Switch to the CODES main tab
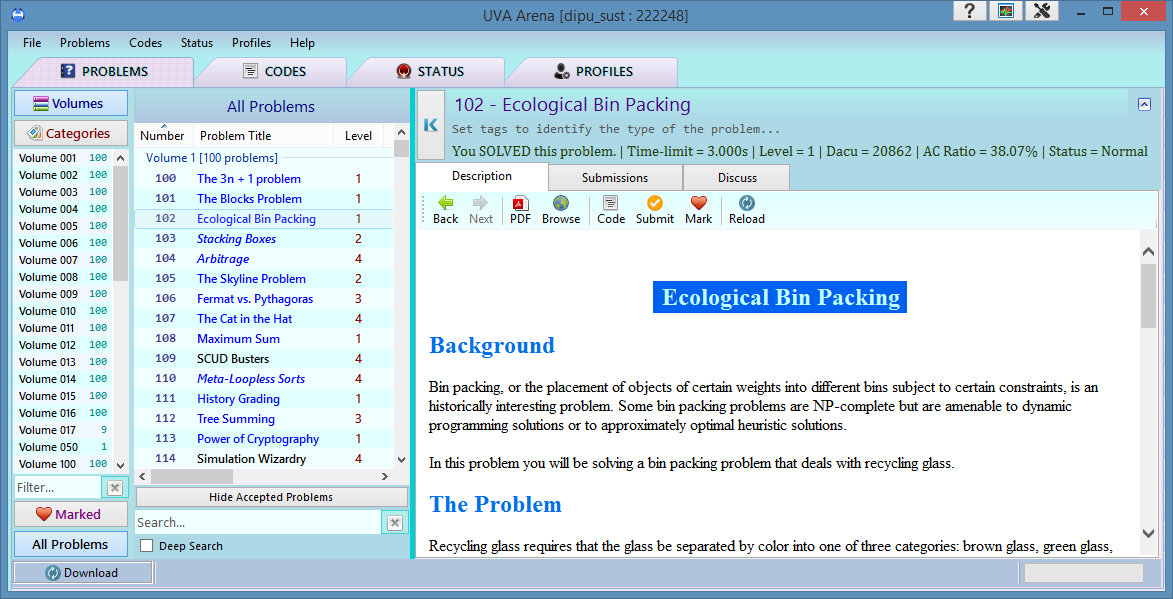Viewport: 1173px width, 599px height. [x=274, y=72]
